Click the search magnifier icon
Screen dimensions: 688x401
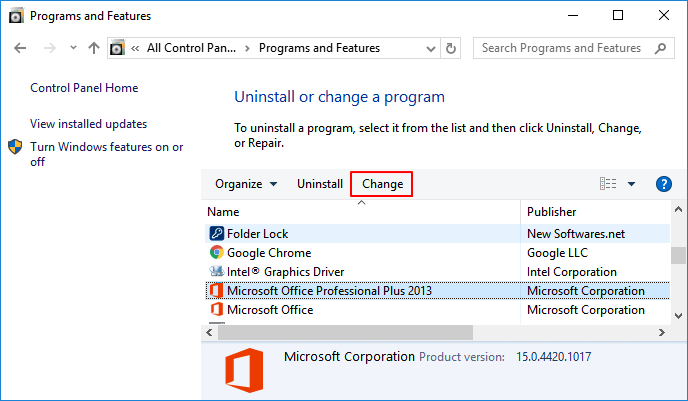click(661, 48)
